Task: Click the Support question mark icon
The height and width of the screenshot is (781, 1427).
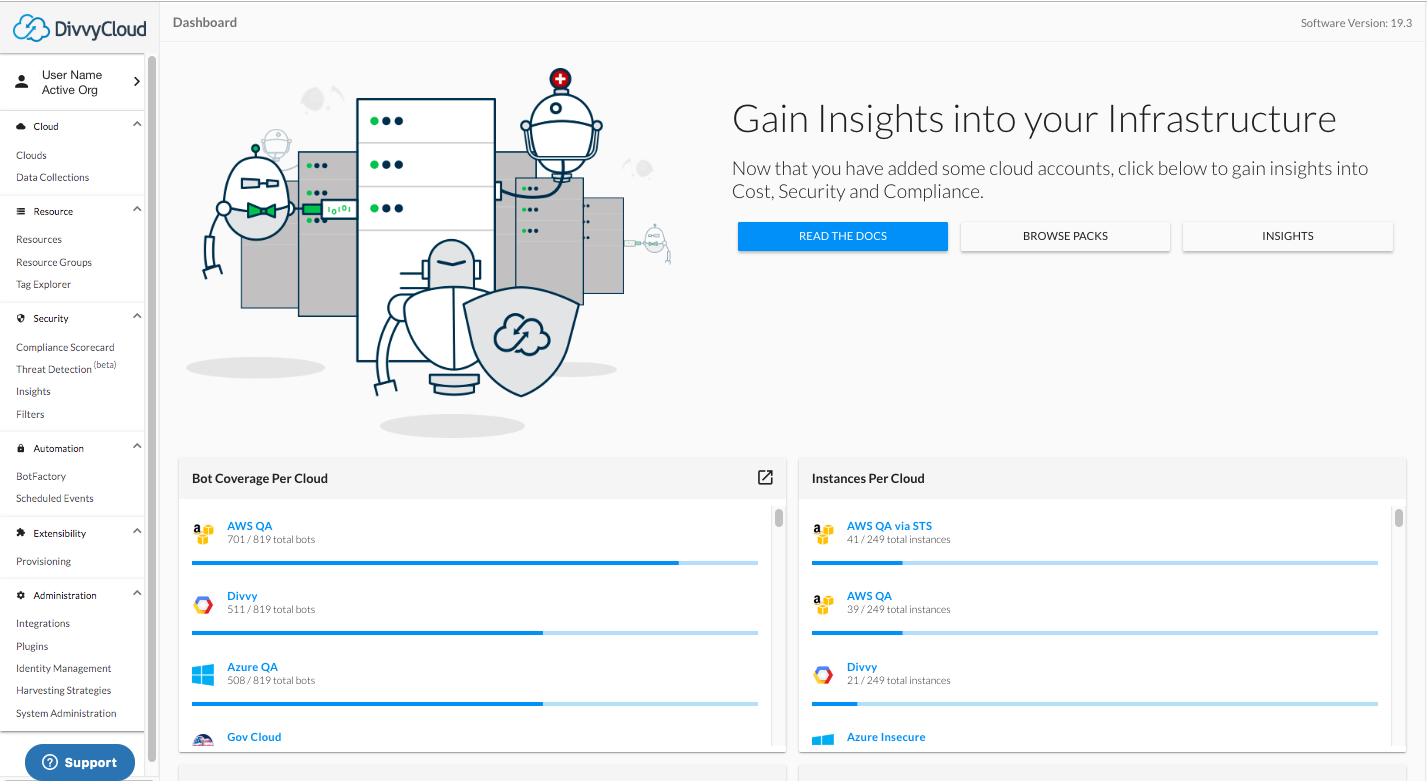Action: tap(48, 763)
